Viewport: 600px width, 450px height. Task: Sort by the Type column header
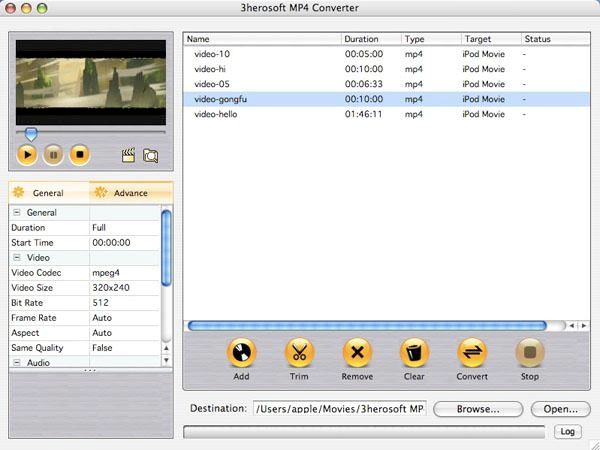[431, 39]
